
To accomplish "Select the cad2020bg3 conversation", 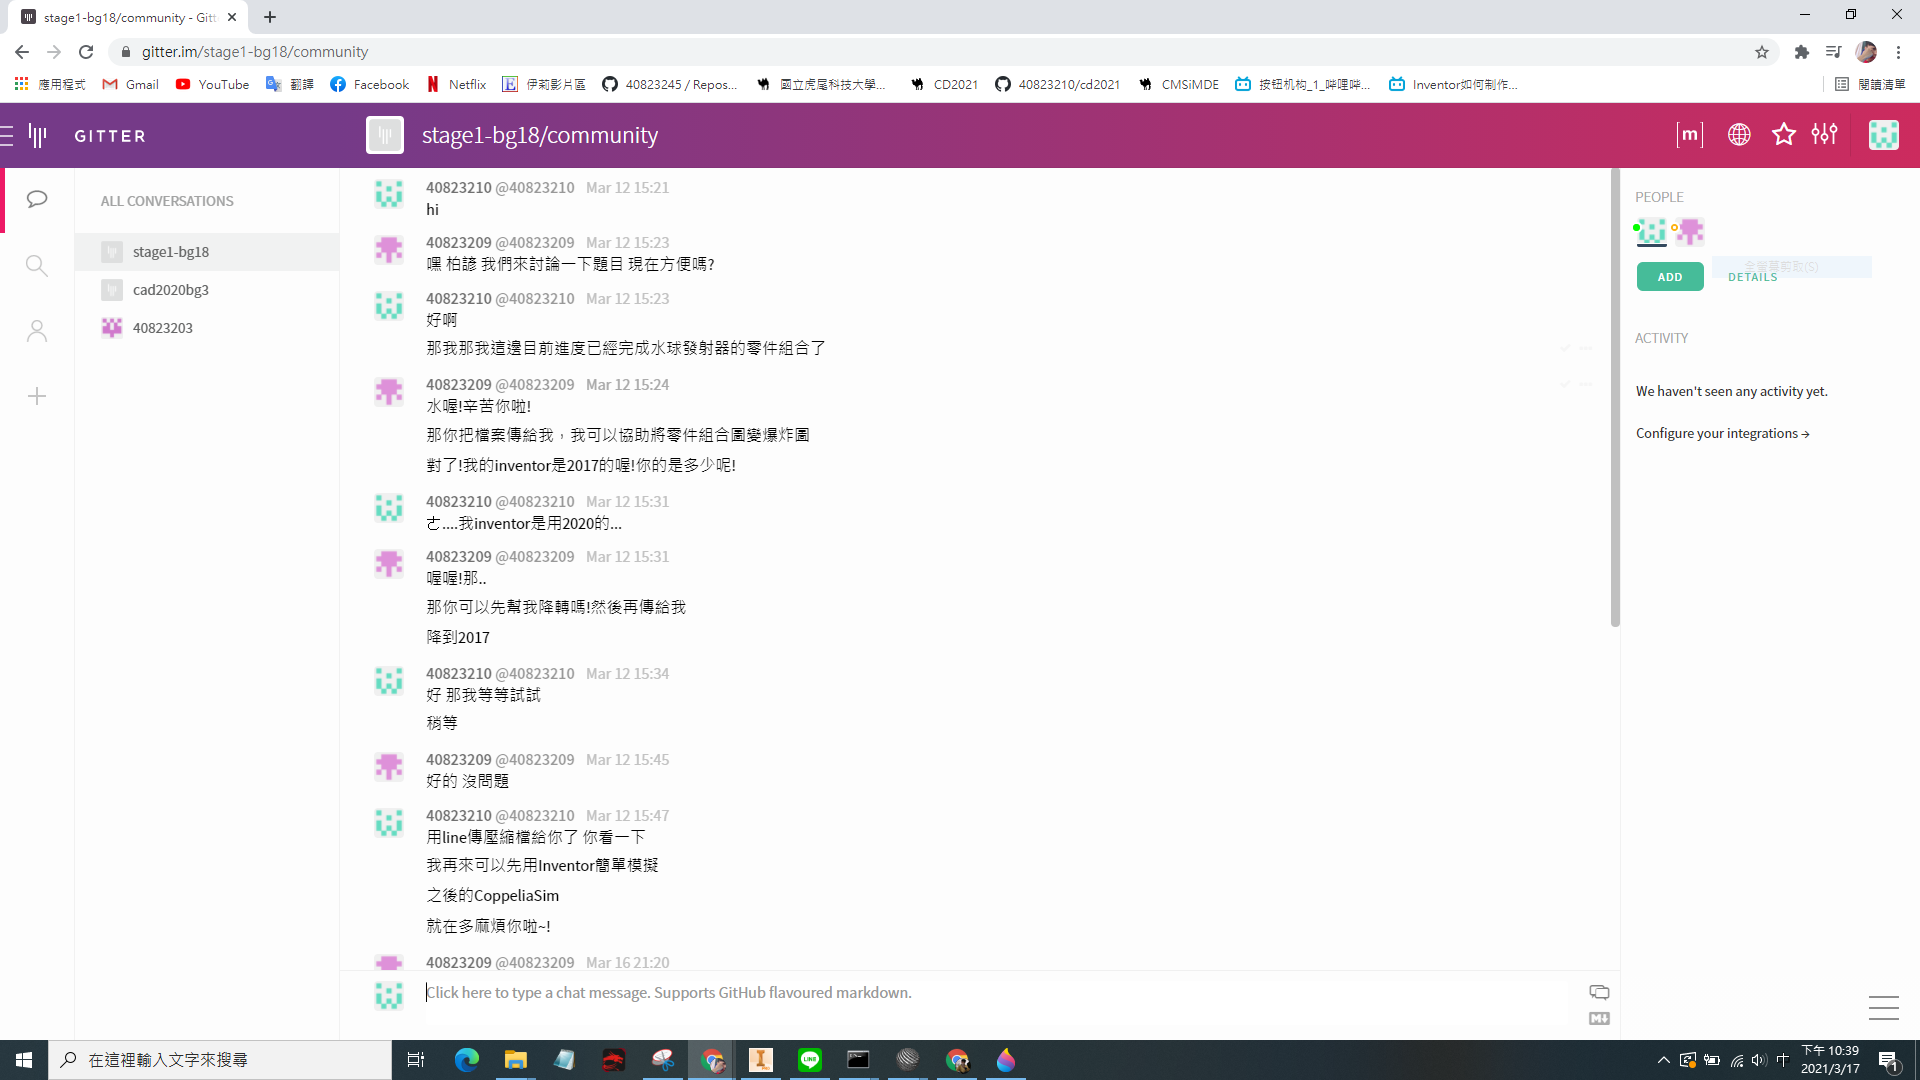I will [x=207, y=290].
